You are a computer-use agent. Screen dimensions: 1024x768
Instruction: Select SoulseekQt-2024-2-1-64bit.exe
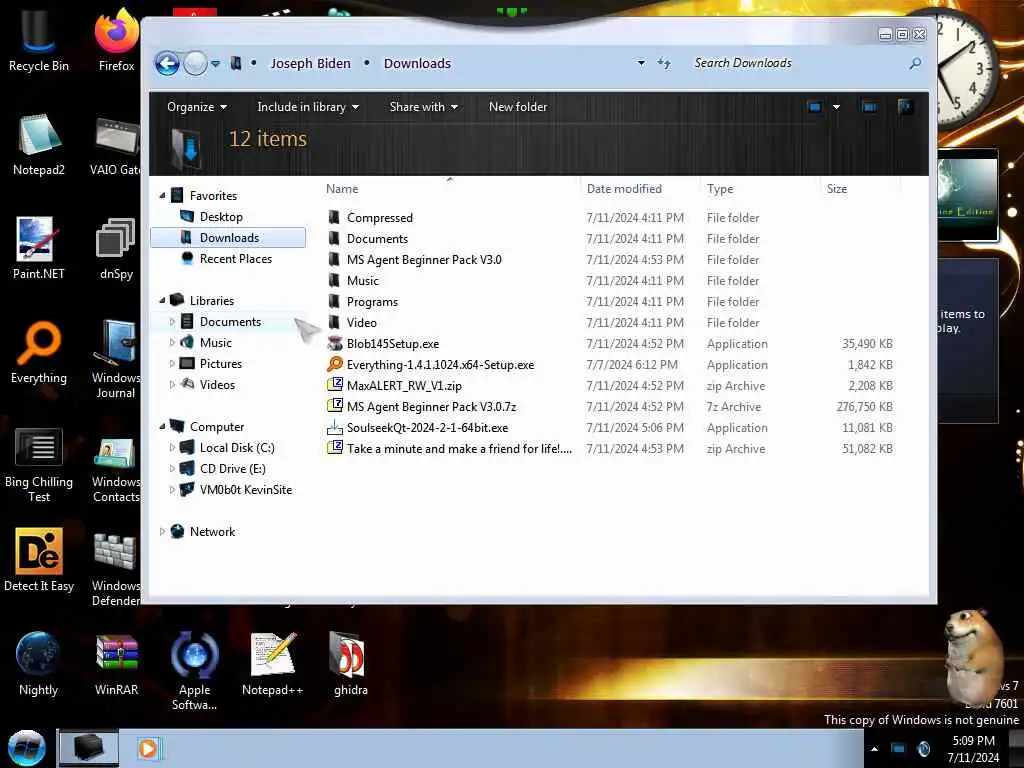(x=427, y=428)
